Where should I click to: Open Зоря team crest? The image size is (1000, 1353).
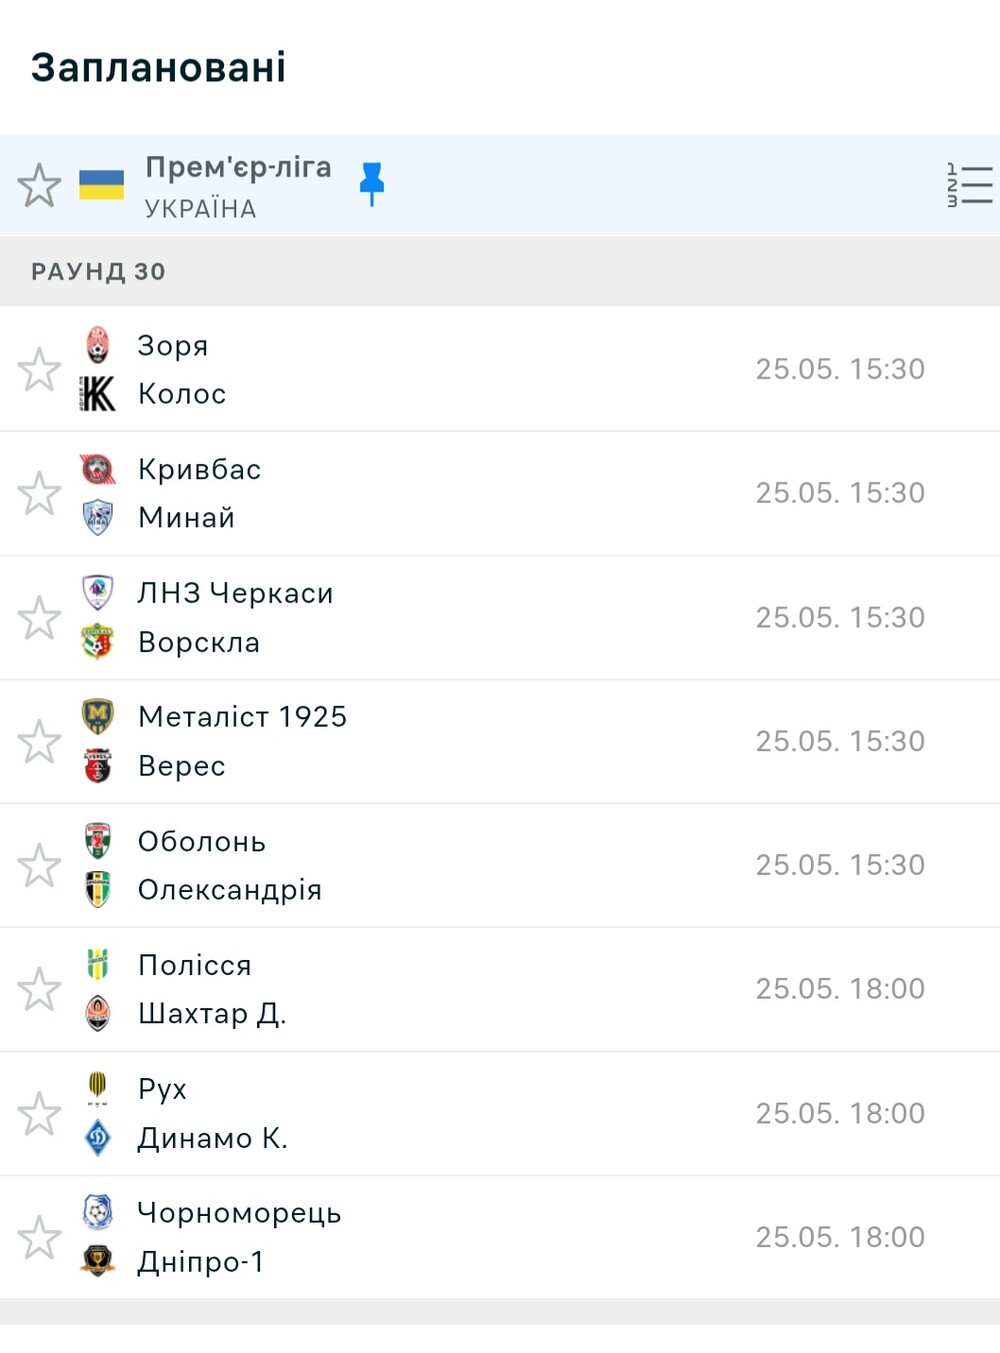pyautogui.click(x=97, y=344)
